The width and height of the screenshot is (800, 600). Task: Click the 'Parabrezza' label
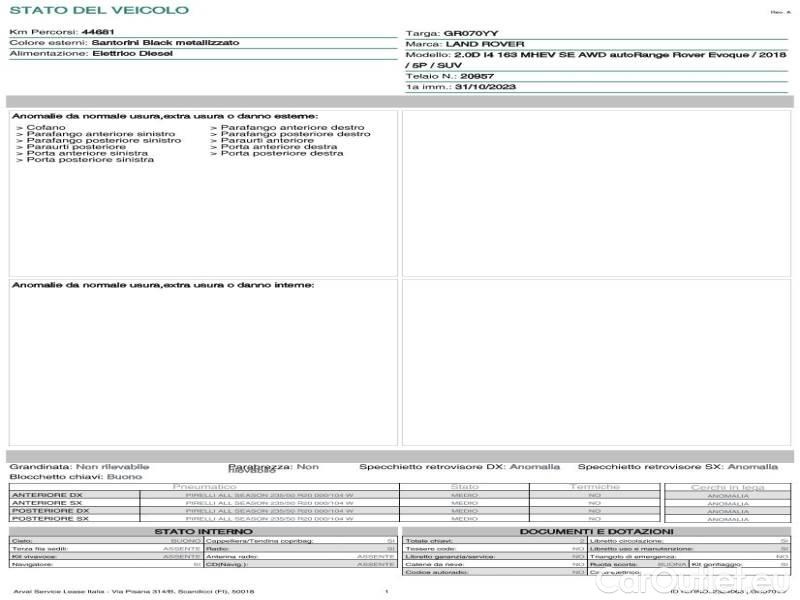tap(259, 466)
